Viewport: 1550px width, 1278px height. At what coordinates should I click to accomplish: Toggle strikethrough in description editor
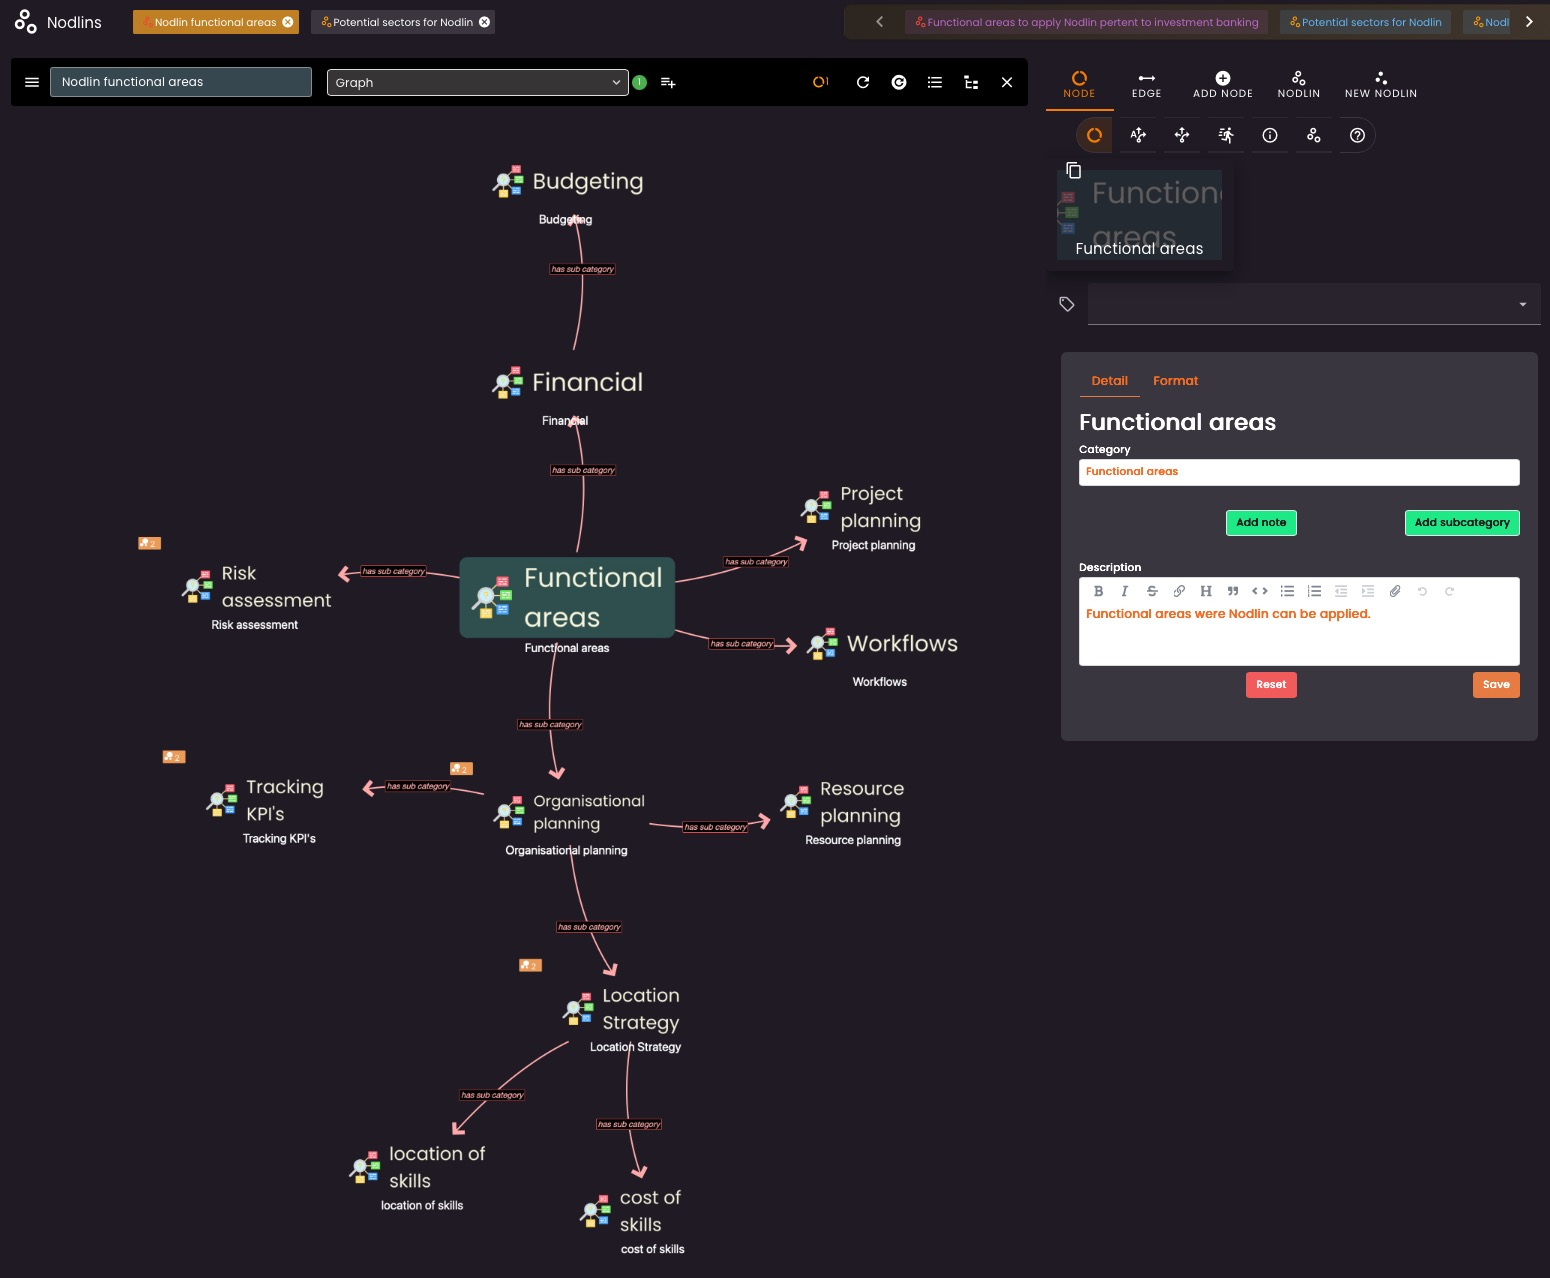(x=1152, y=591)
